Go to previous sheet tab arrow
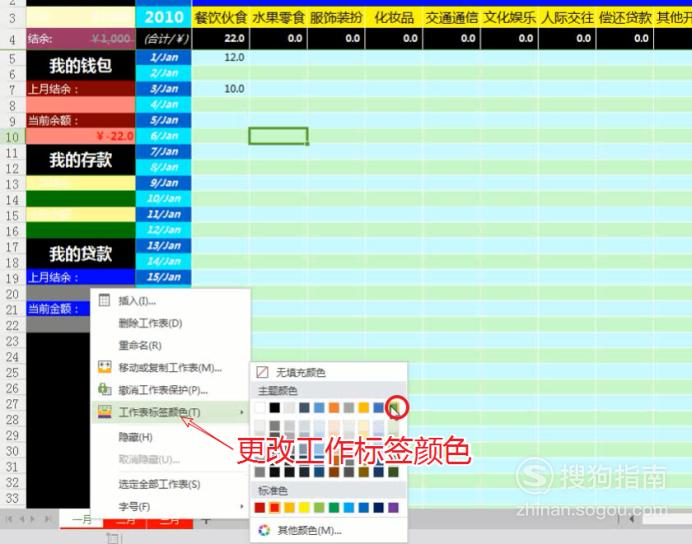Image resolution: width=692 pixels, height=544 pixels. tap(21, 519)
